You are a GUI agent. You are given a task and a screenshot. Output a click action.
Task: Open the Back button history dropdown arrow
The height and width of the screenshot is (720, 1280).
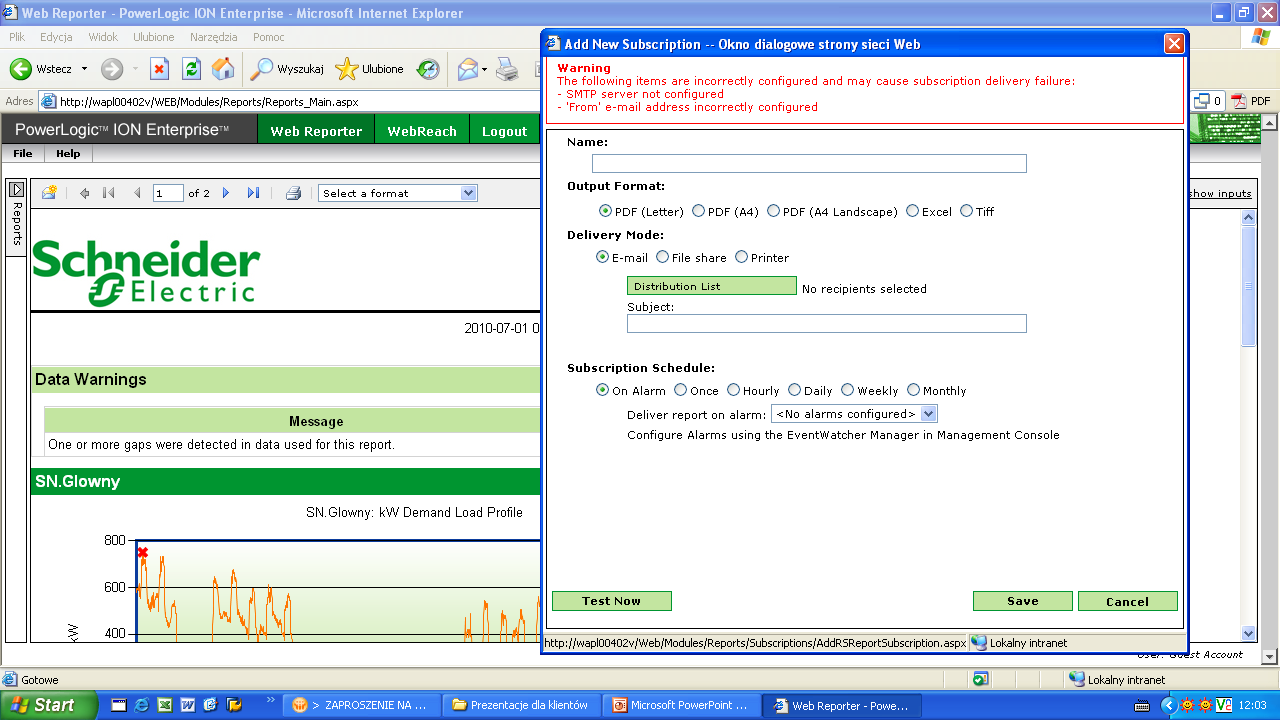pyautogui.click(x=84, y=69)
